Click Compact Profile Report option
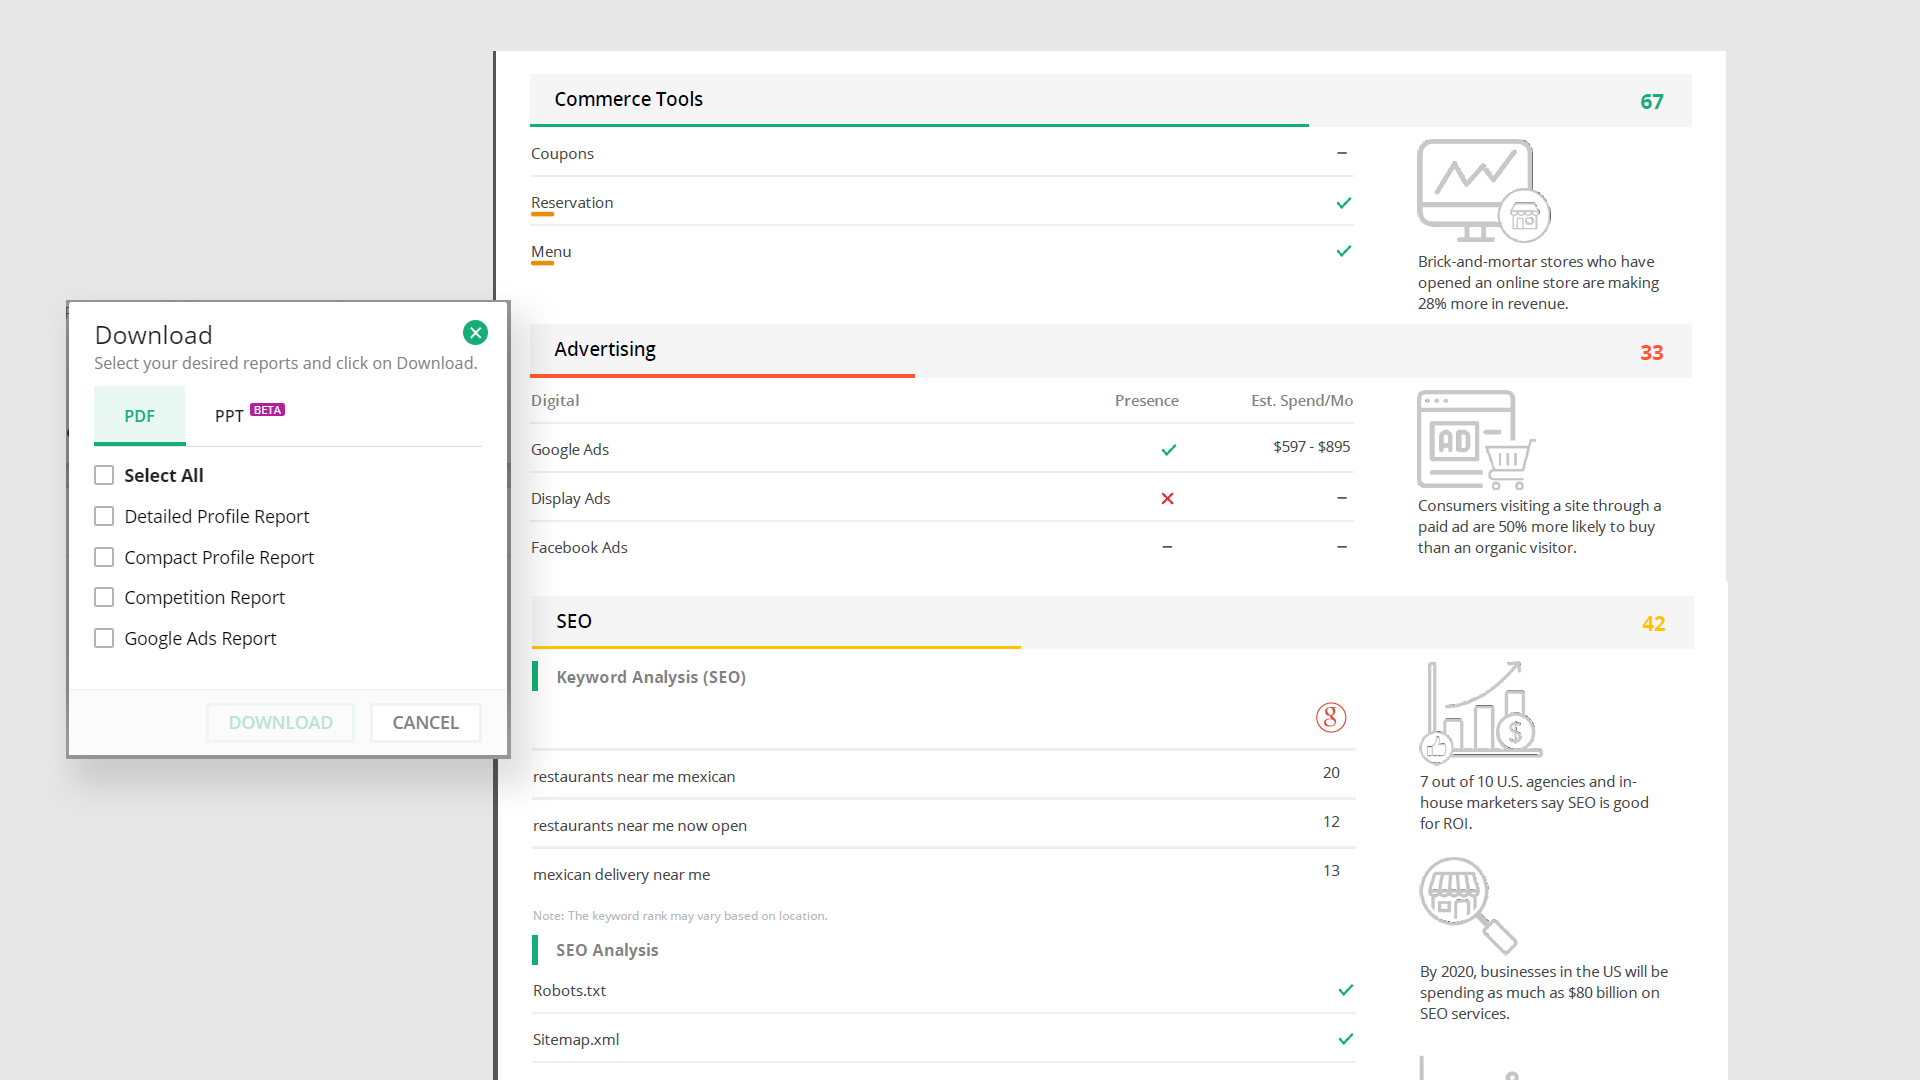 (x=103, y=555)
